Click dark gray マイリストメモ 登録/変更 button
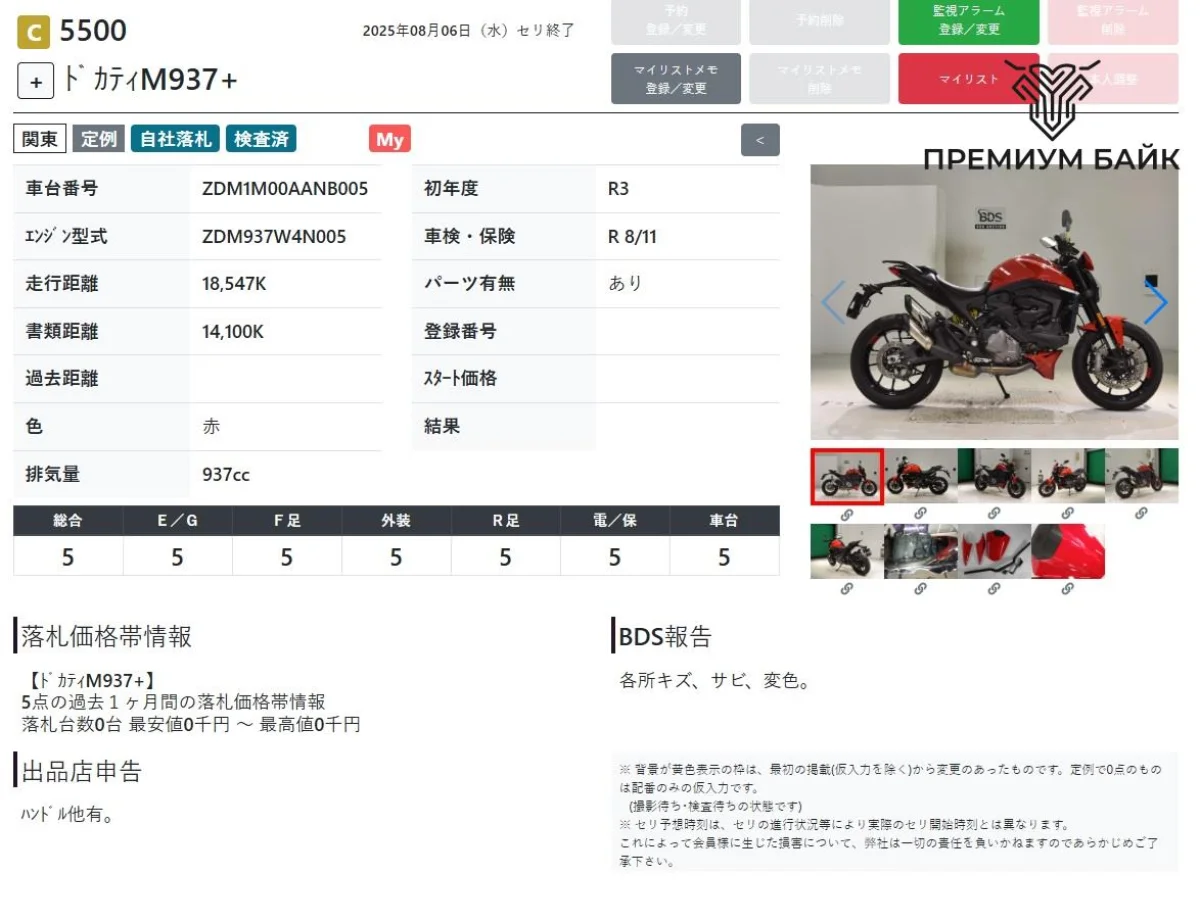This screenshot has width=1200, height=922. point(676,79)
